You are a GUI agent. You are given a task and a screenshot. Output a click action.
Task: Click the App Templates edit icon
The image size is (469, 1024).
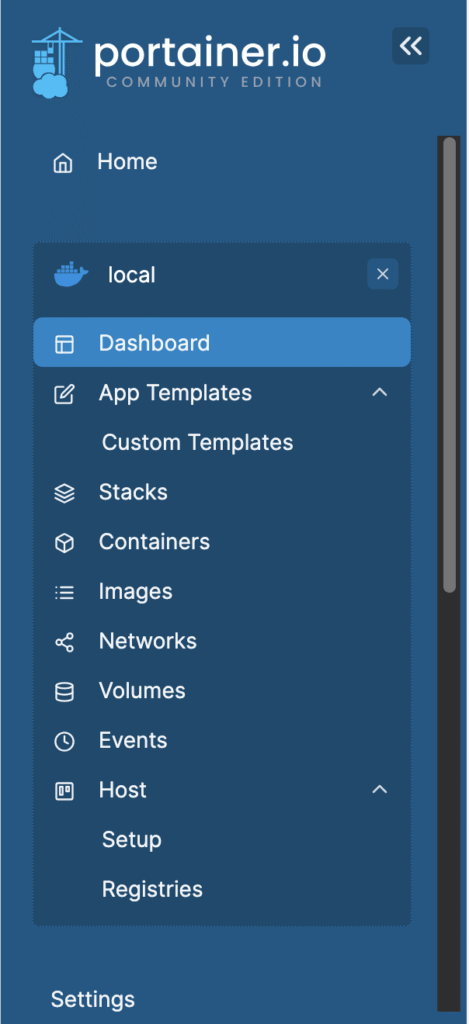tap(64, 394)
